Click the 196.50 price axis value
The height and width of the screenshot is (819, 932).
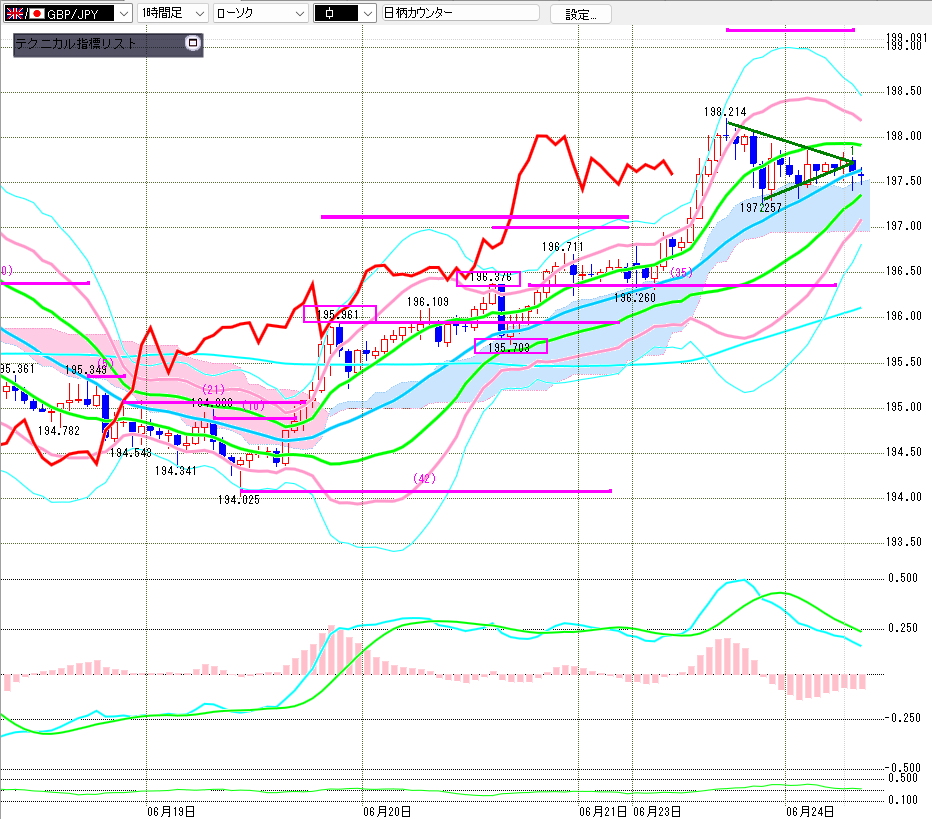[903, 271]
